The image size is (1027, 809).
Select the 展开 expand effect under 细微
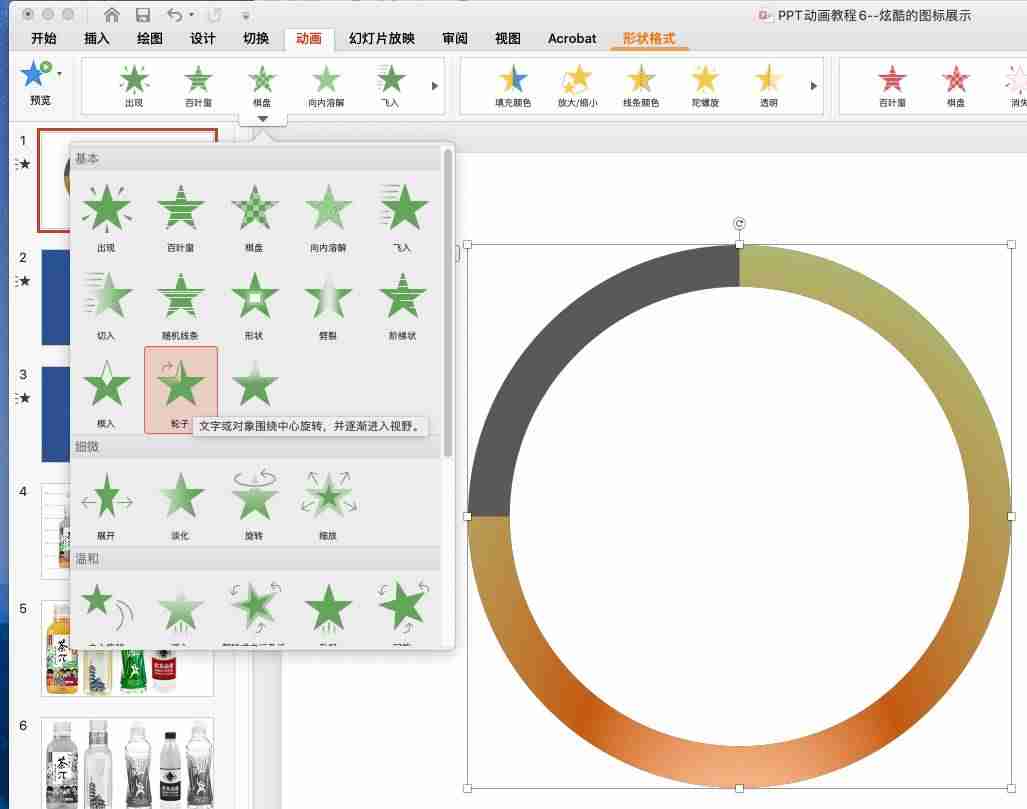coord(107,503)
